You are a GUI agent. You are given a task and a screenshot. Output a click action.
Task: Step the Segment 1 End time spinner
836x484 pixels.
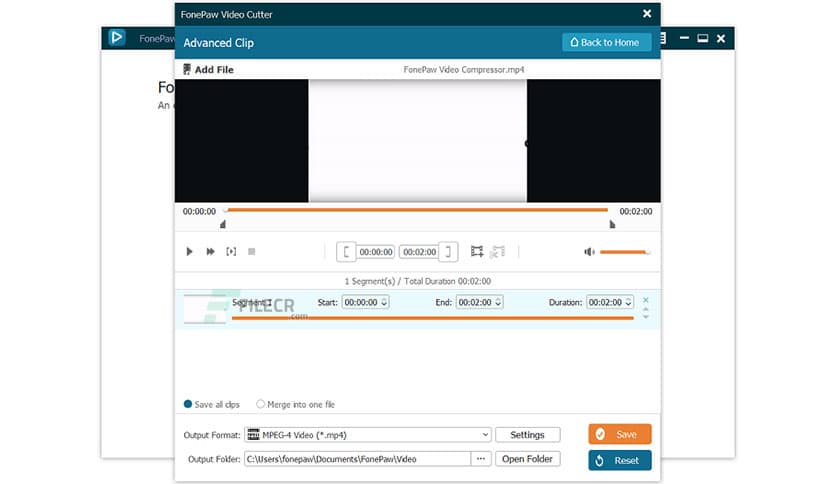[x=498, y=302]
